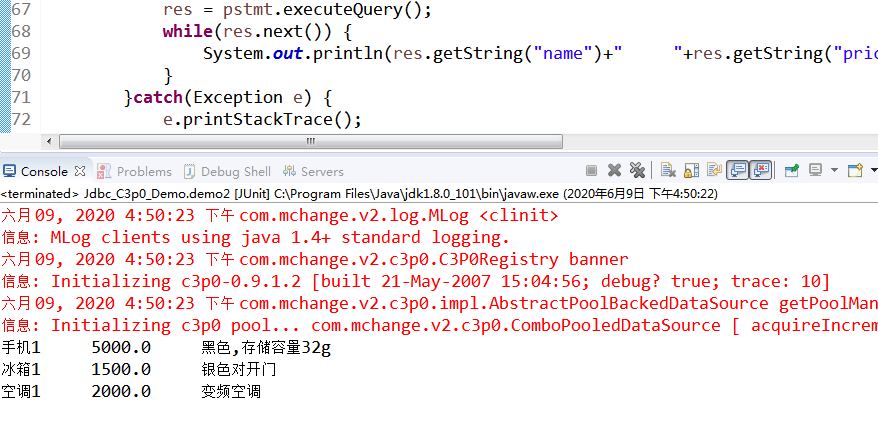
Task: Click the price value 2000.0
Action: (121, 391)
